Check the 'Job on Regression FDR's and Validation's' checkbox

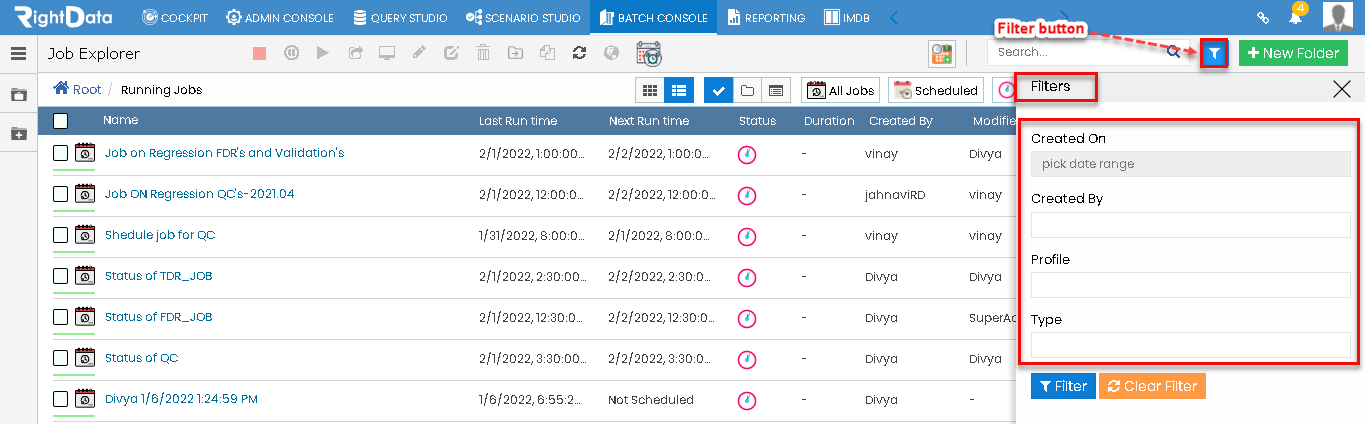[x=61, y=153]
